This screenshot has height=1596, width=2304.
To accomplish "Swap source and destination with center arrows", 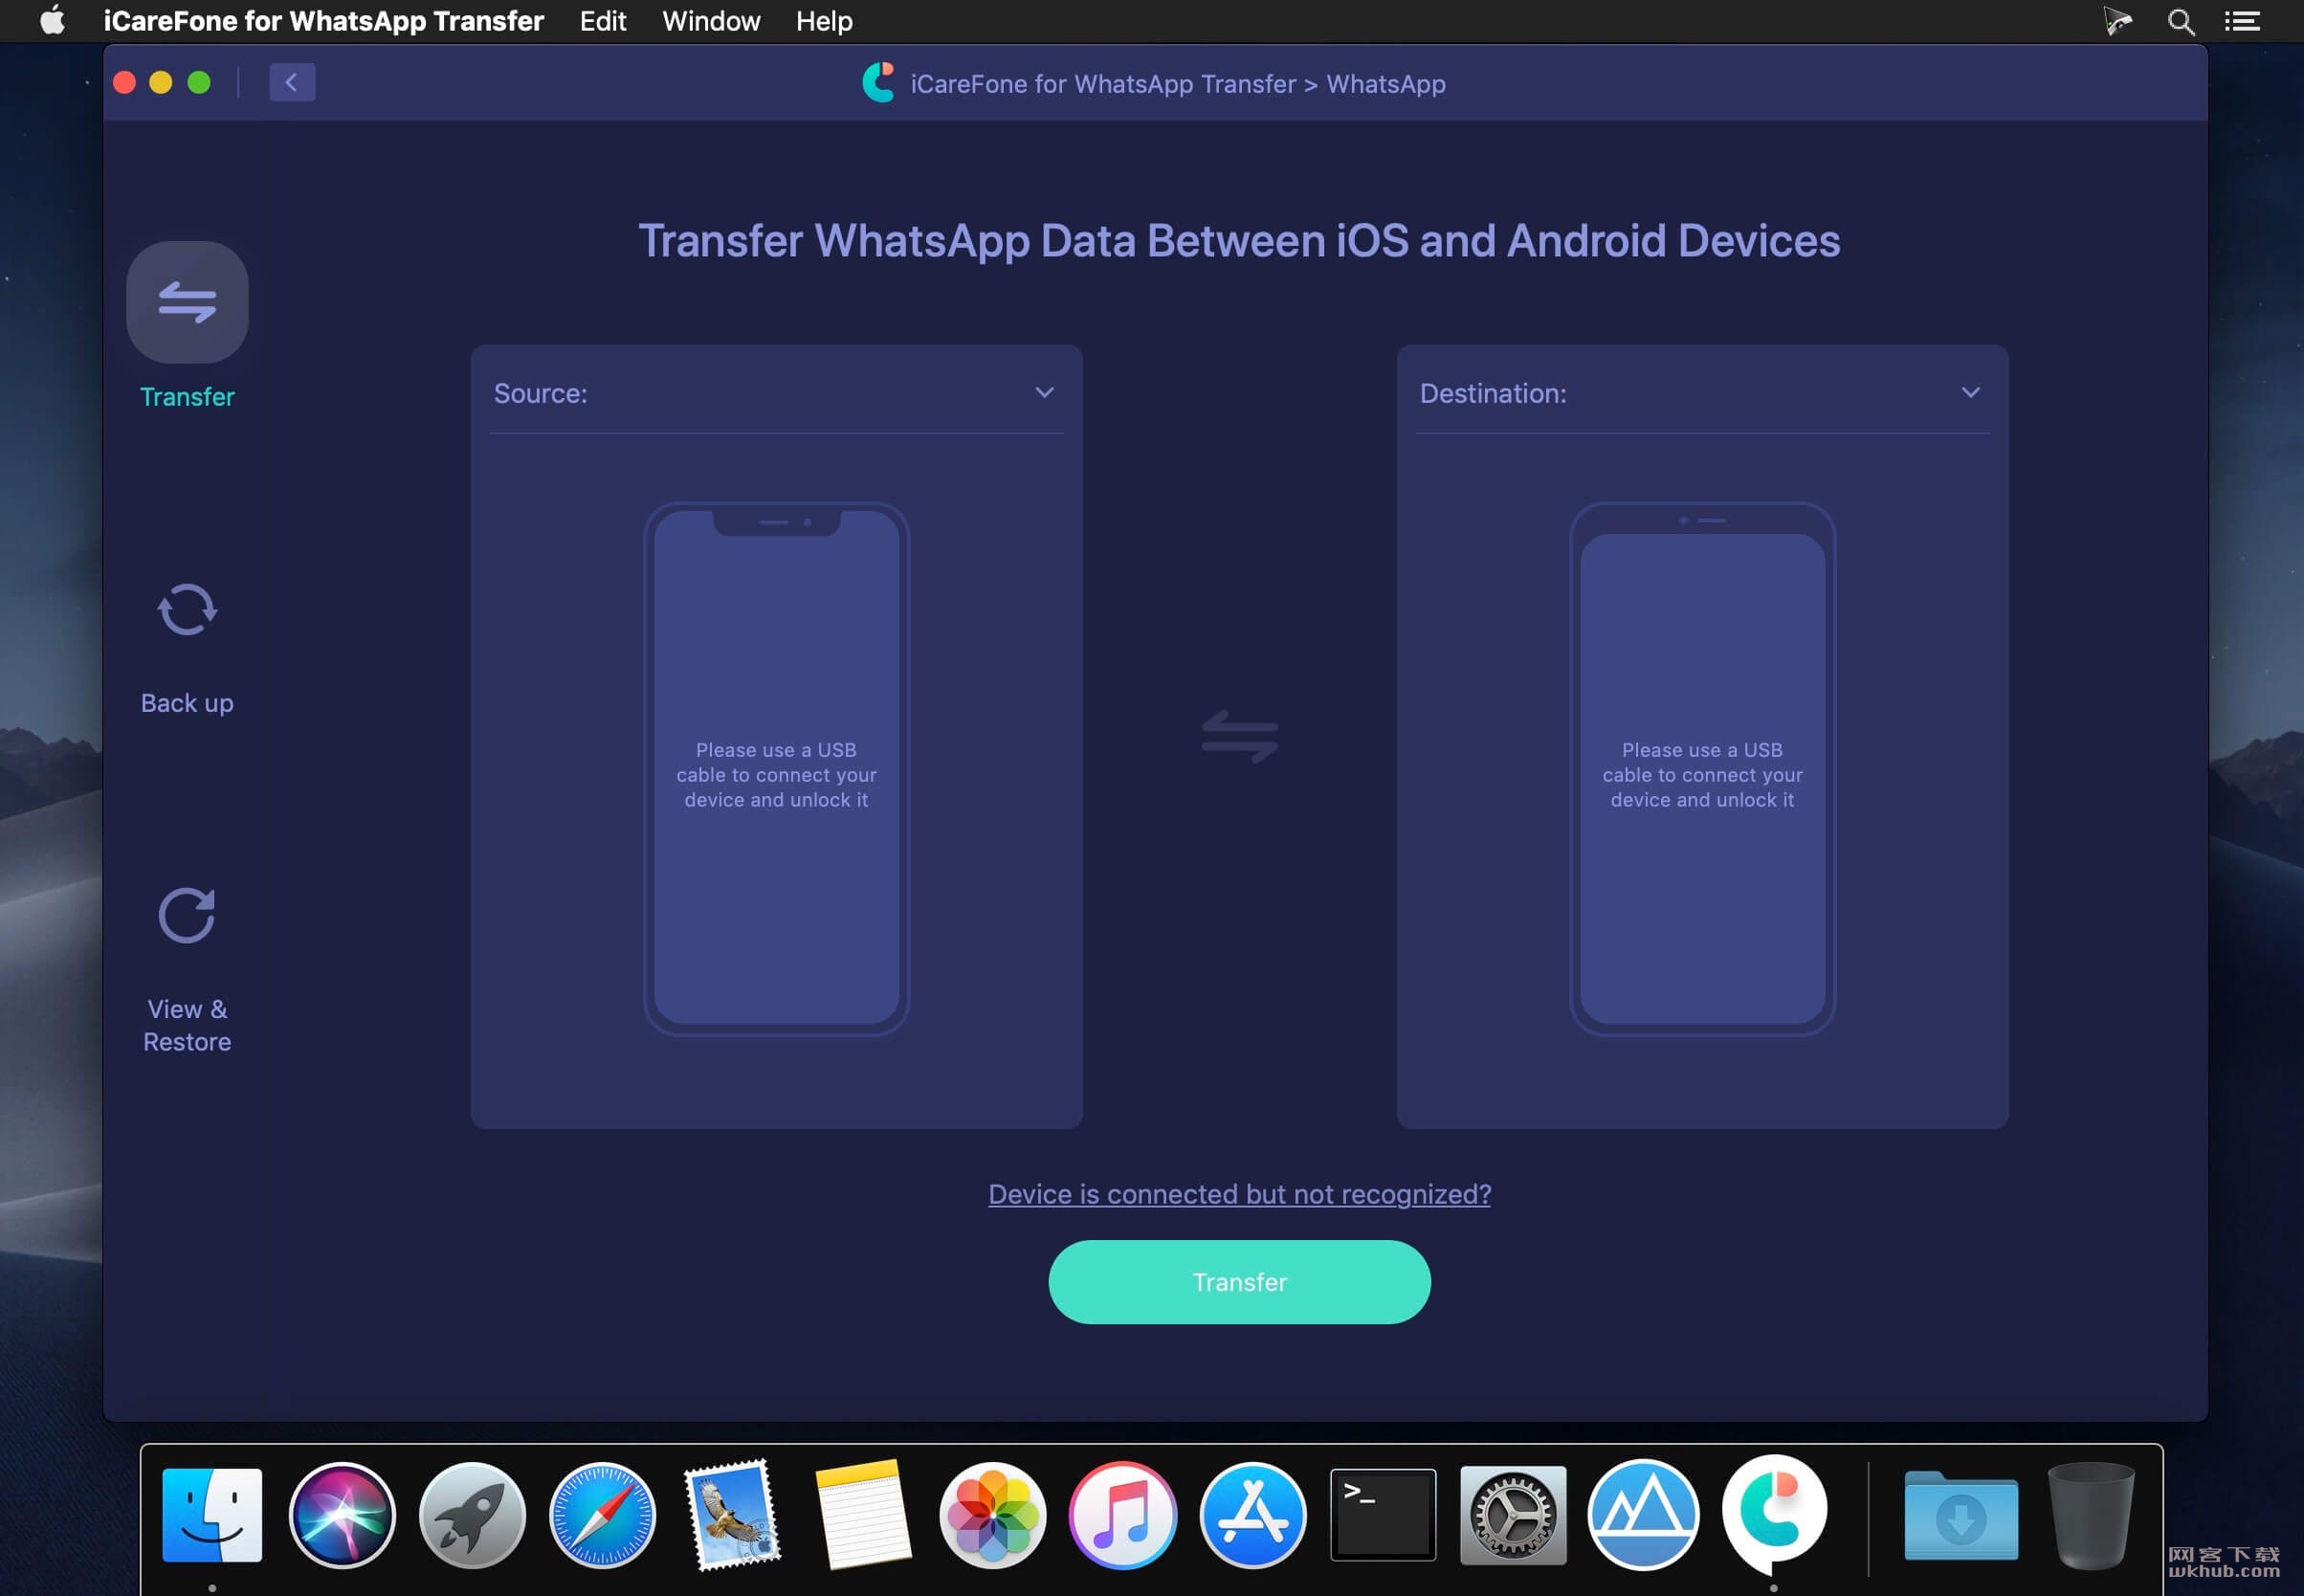I will [x=1239, y=737].
